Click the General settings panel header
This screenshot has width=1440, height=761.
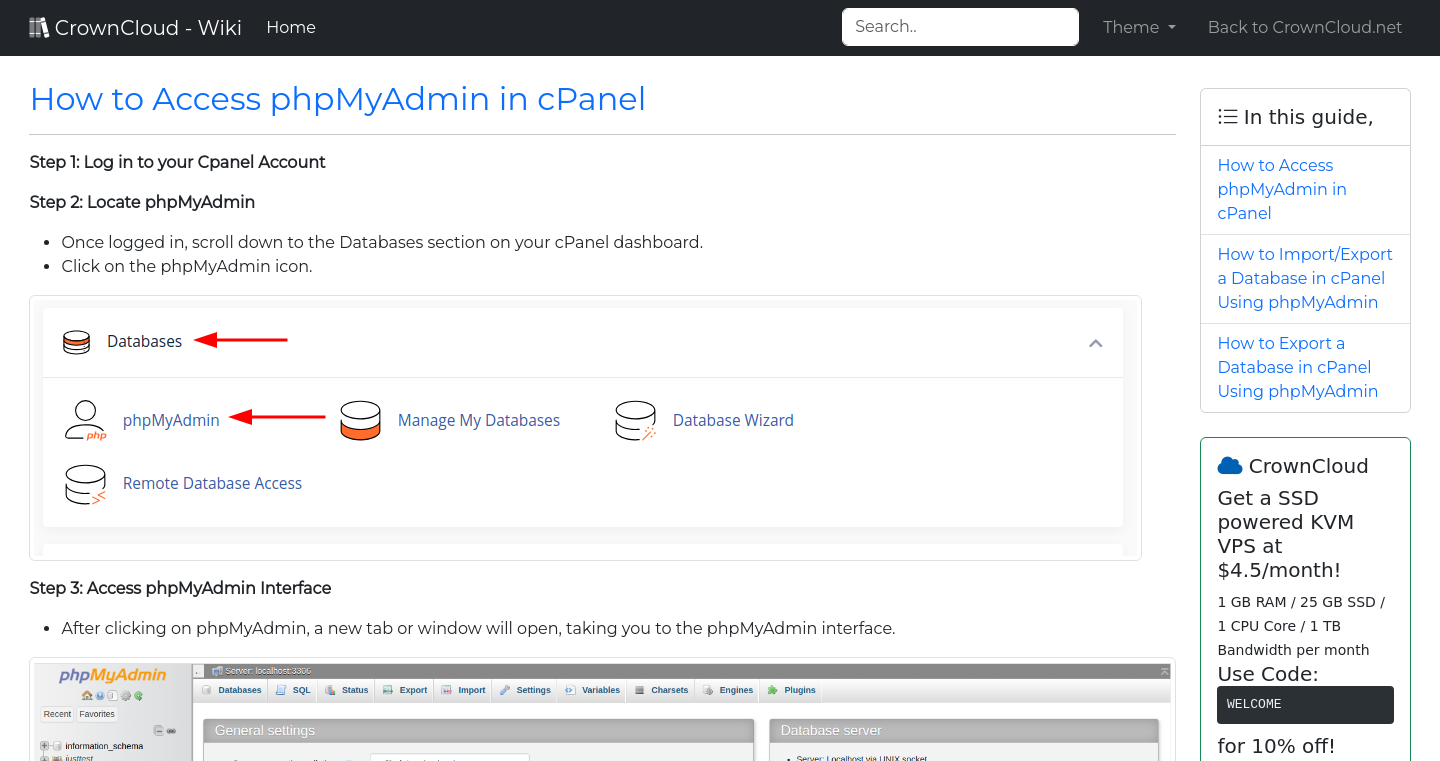tap(478, 730)
